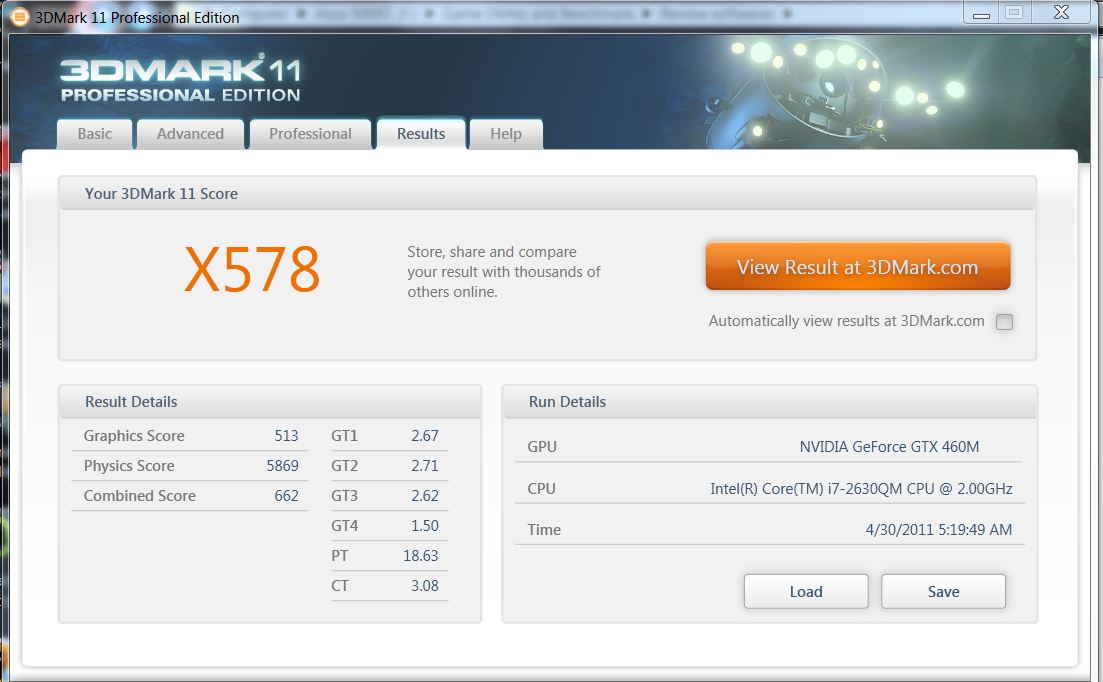Click the GT4 value 1.50
The height and width of the screenshot is (682, 1103).
click(x=425, y=526)
